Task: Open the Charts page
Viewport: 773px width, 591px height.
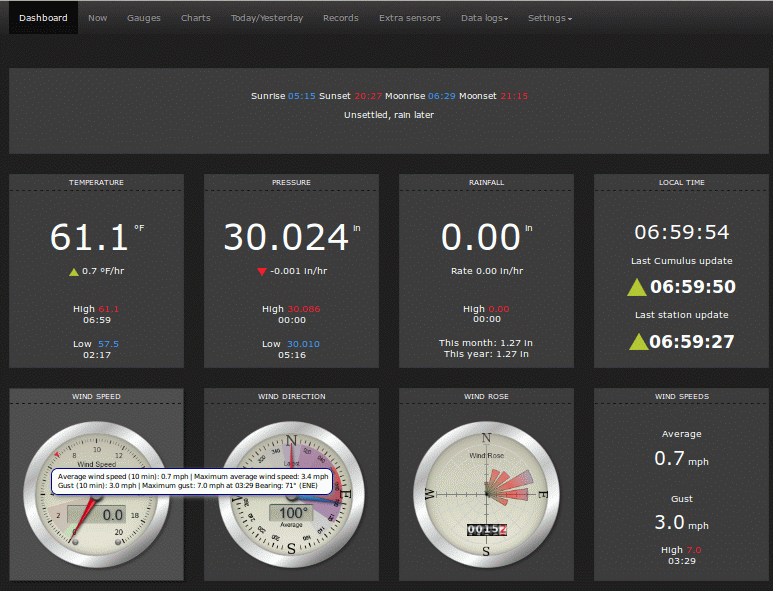Action: point(196,18)
